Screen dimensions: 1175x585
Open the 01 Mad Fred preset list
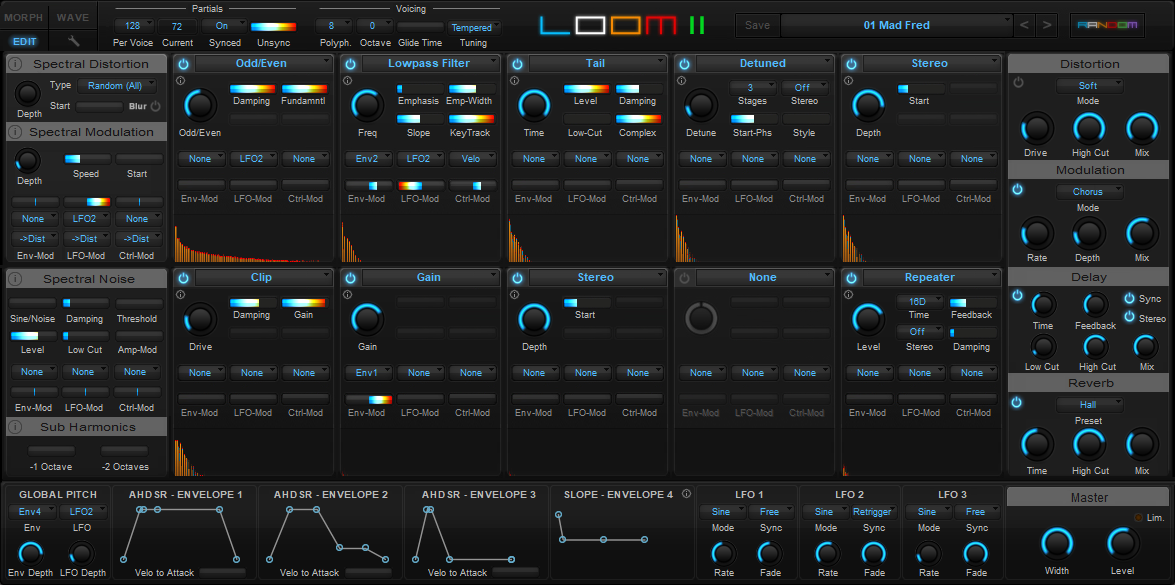pyautogui.click(x=895, y=24)
